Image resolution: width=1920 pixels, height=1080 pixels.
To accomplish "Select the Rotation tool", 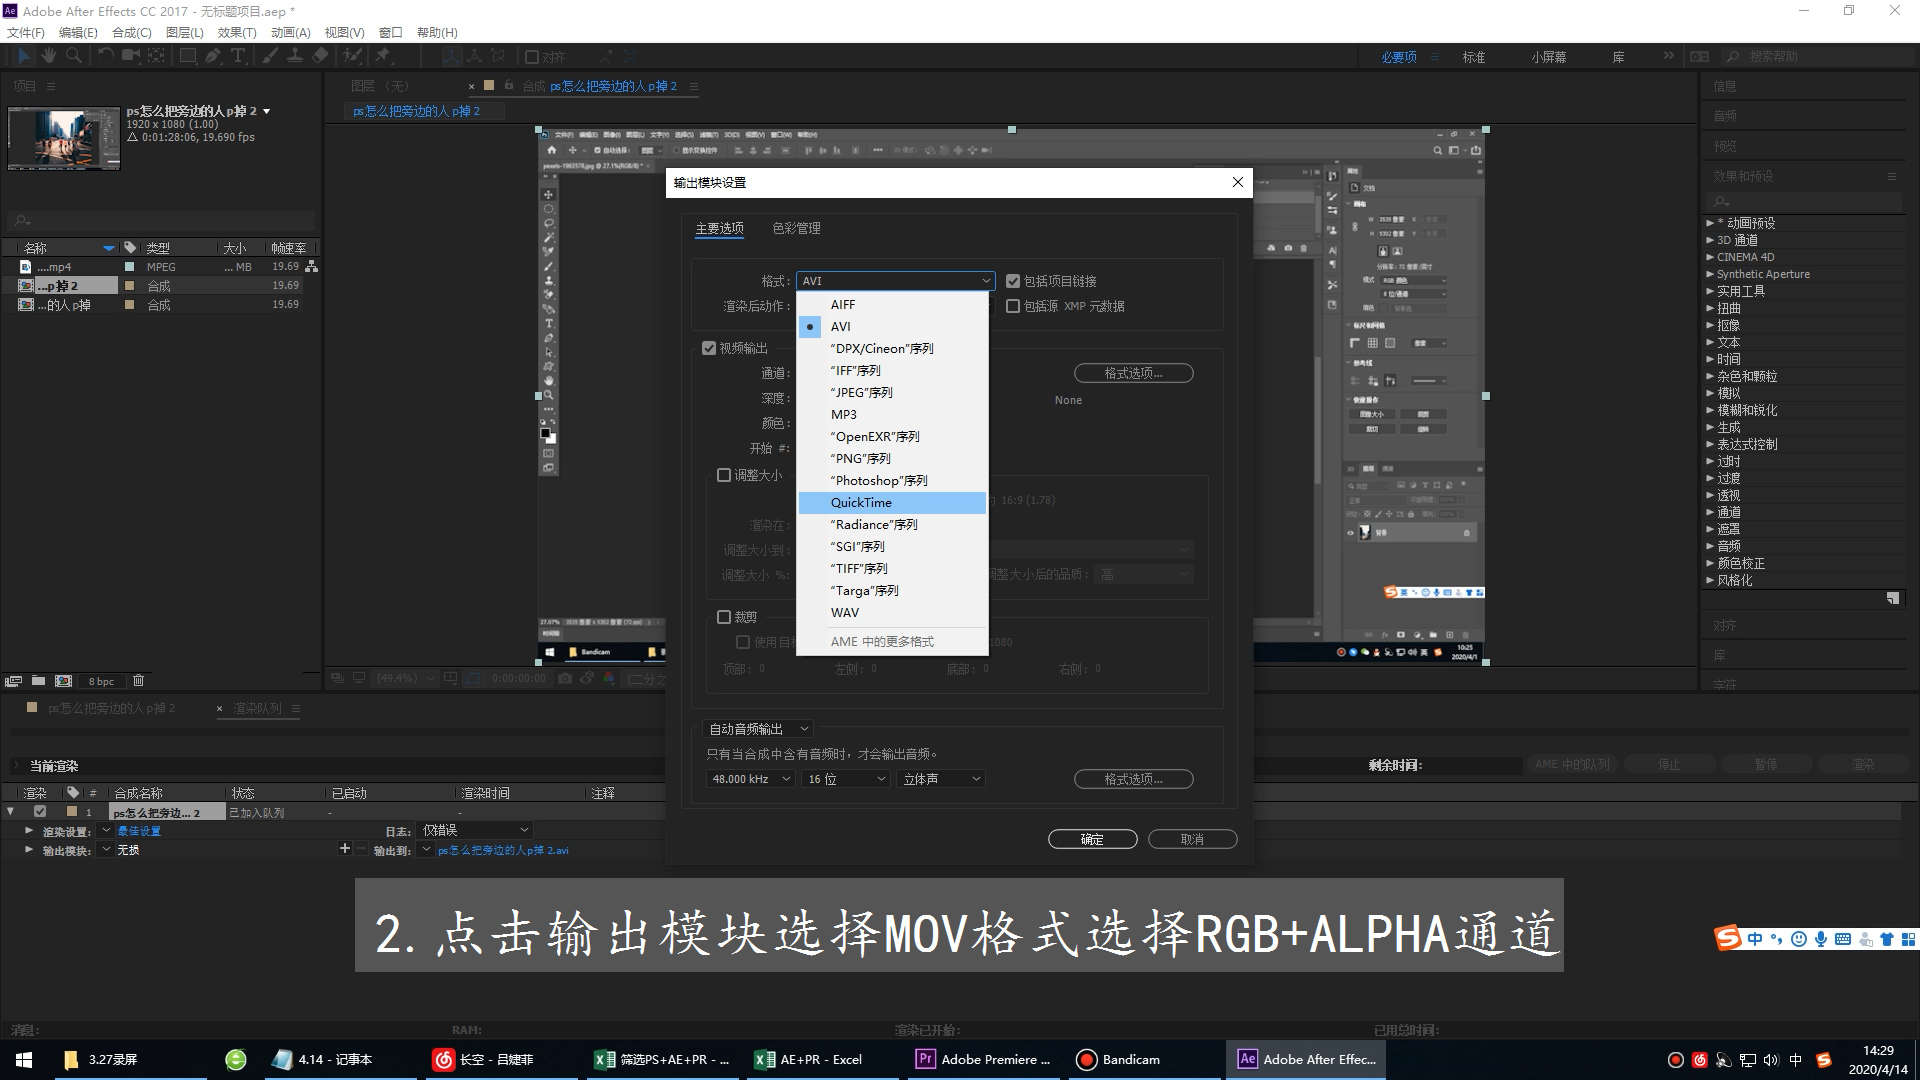I will pos(105,56).
